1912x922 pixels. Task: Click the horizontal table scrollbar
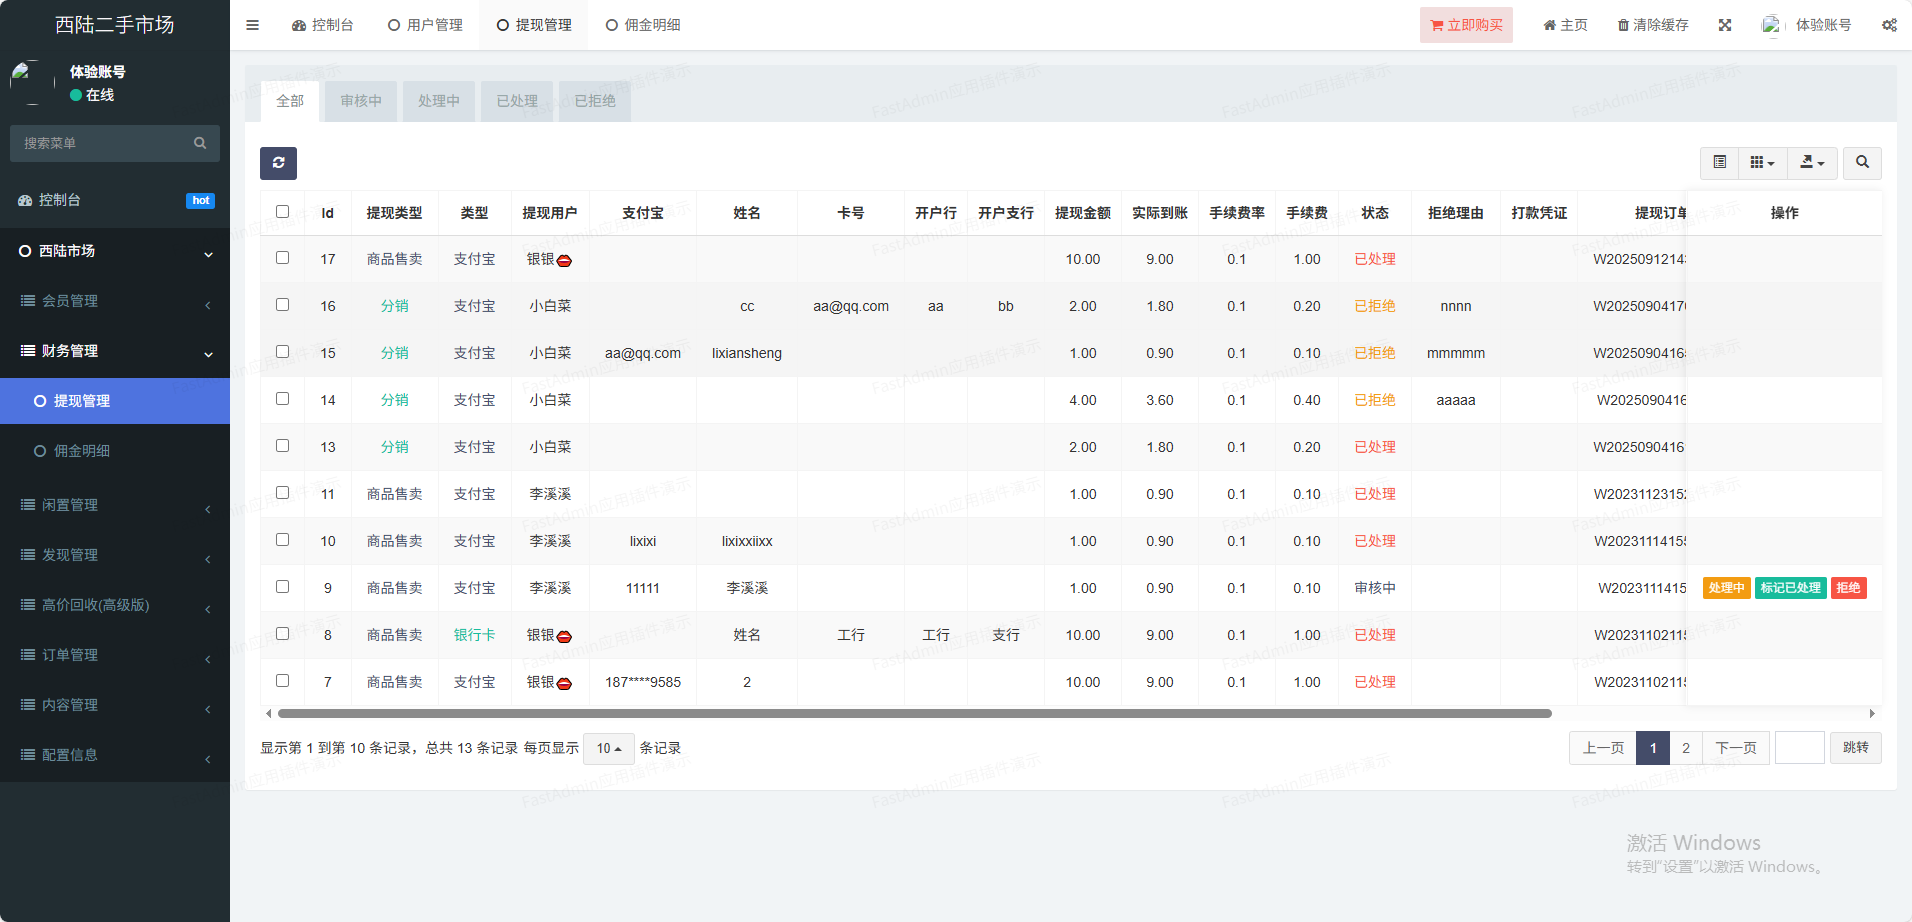point(914,714)
